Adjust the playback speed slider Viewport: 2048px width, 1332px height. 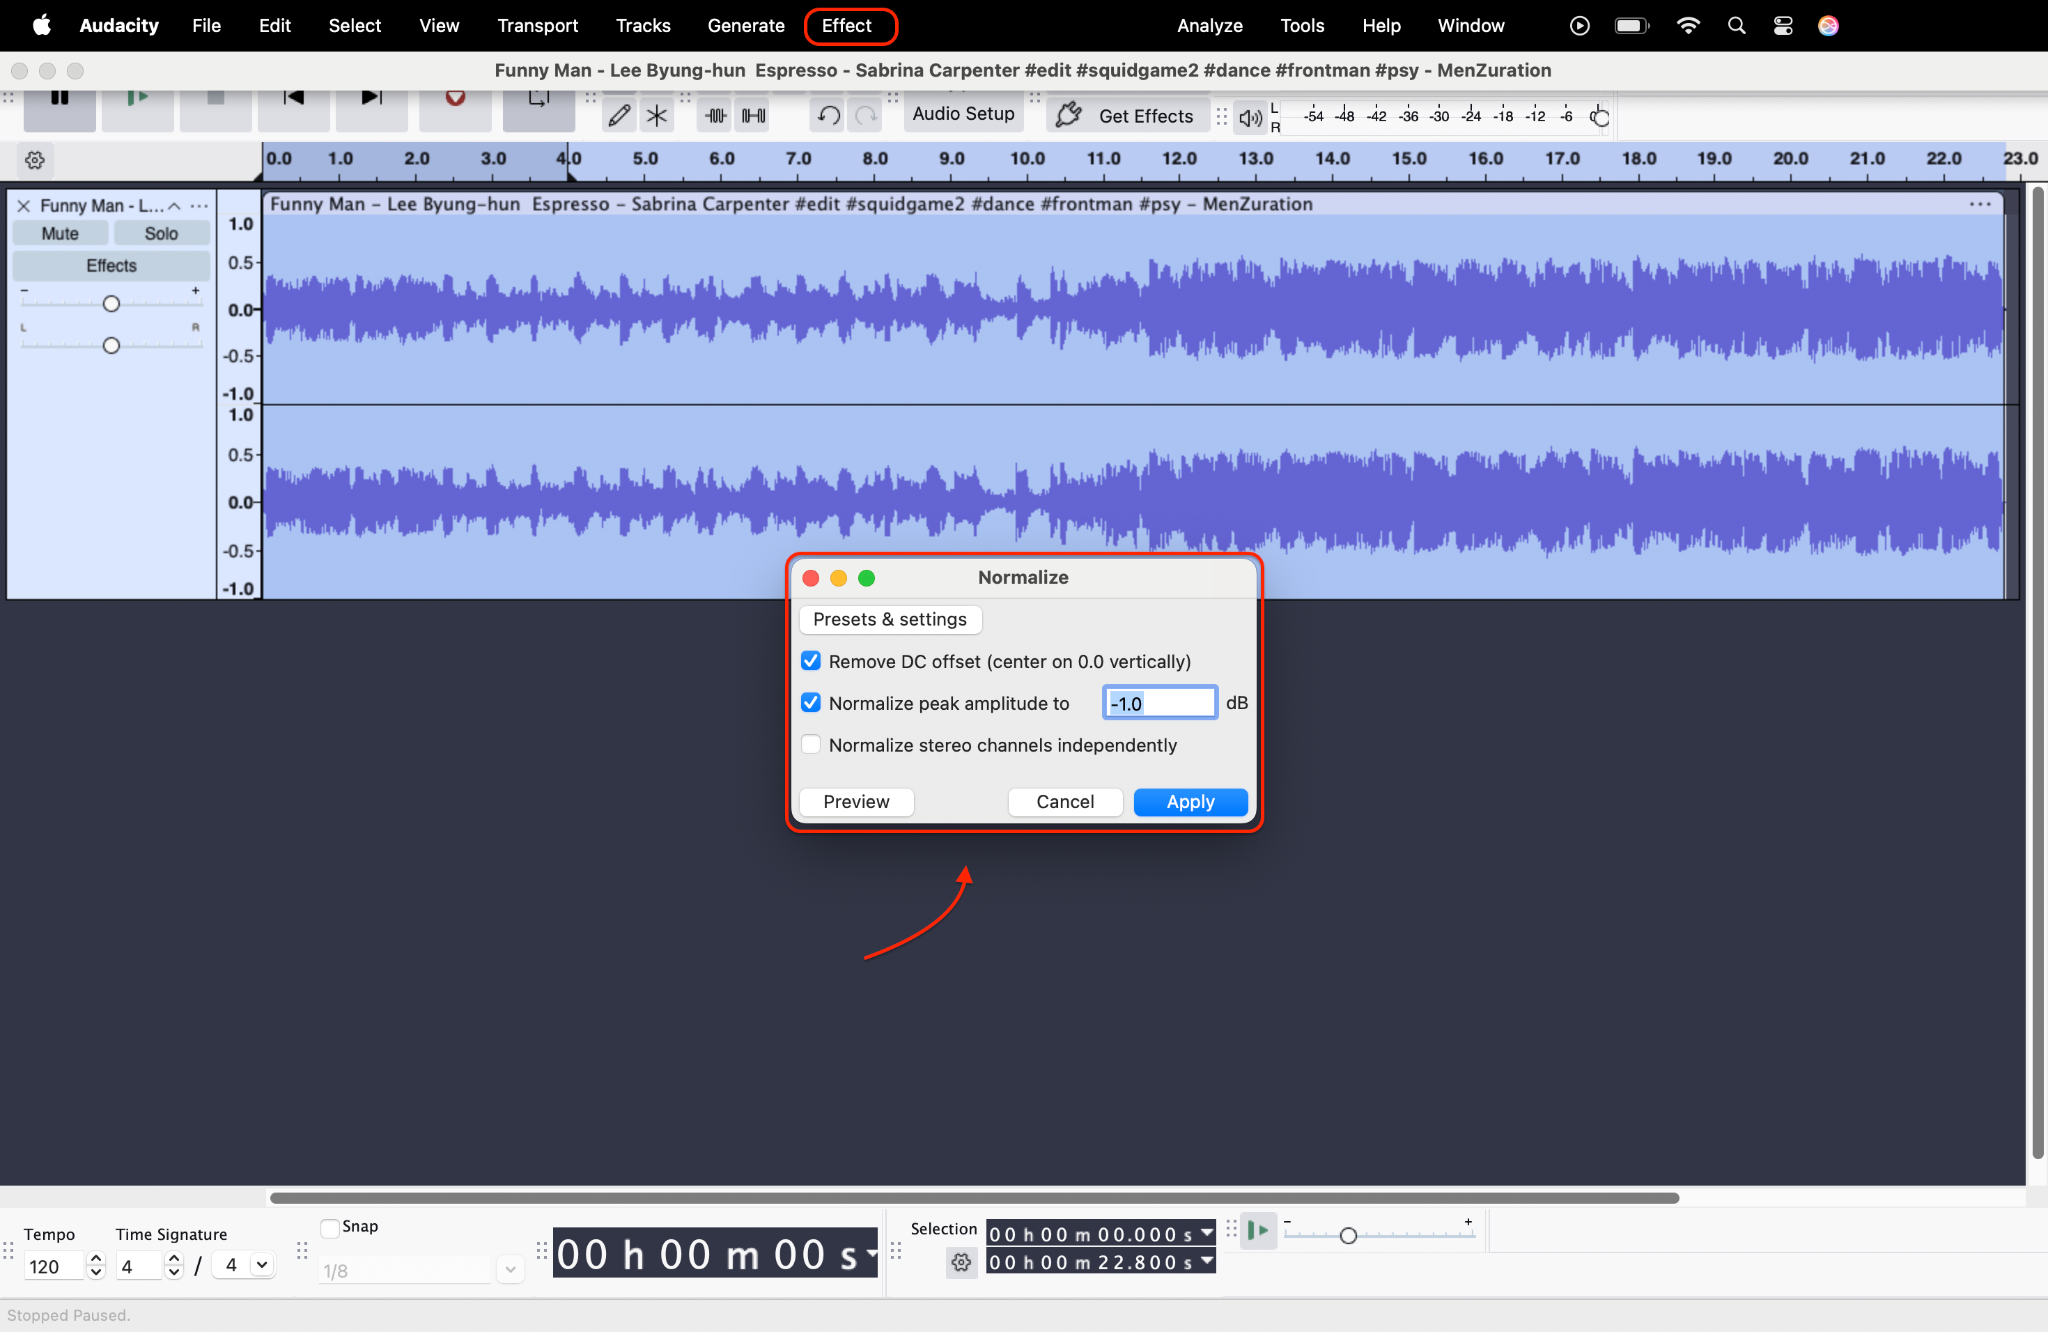tap(1380, 1236)
